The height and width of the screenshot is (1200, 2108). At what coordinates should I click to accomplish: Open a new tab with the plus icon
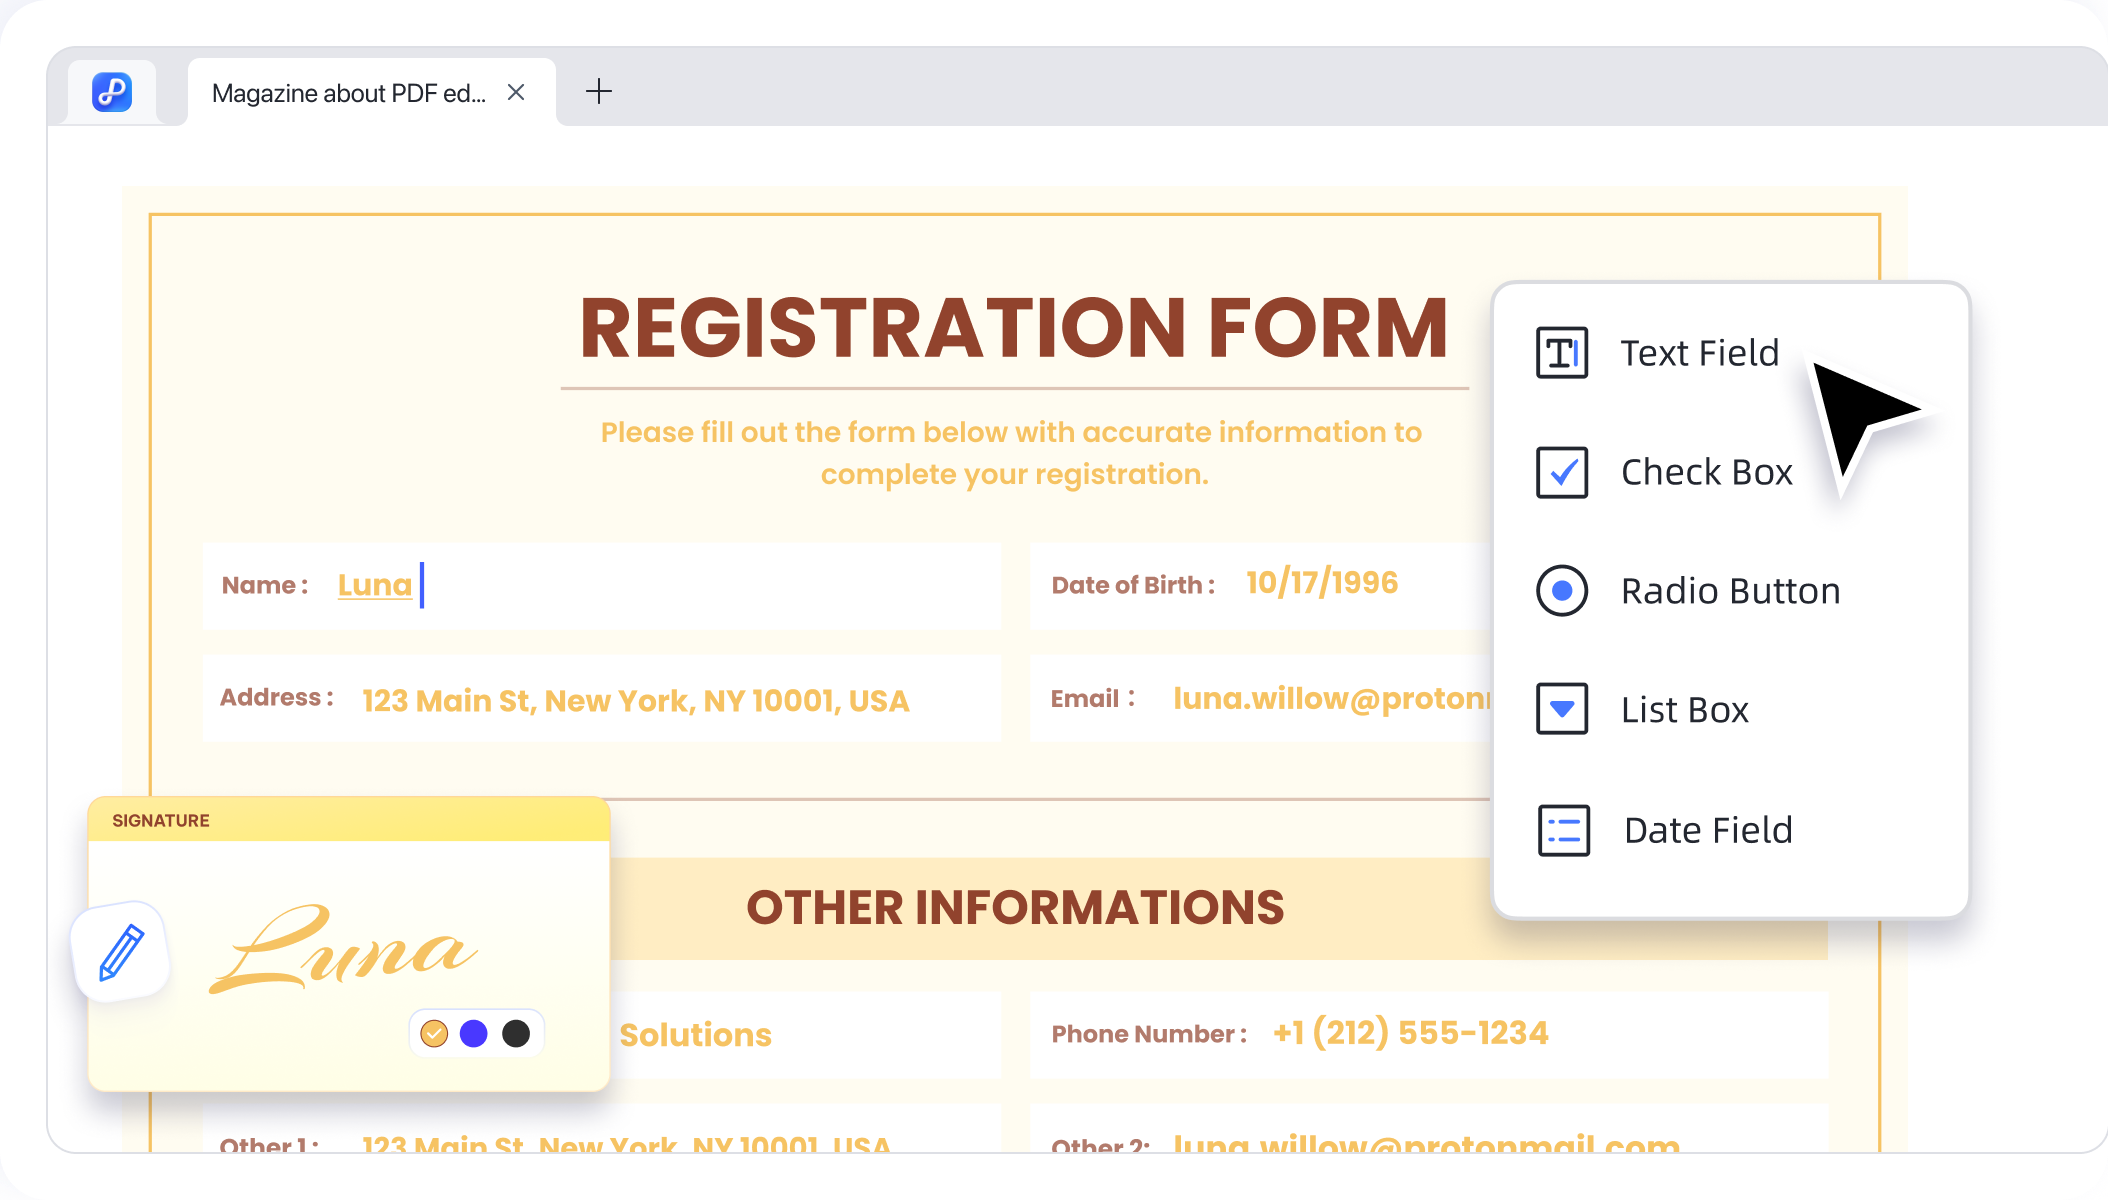click(600, 91)
